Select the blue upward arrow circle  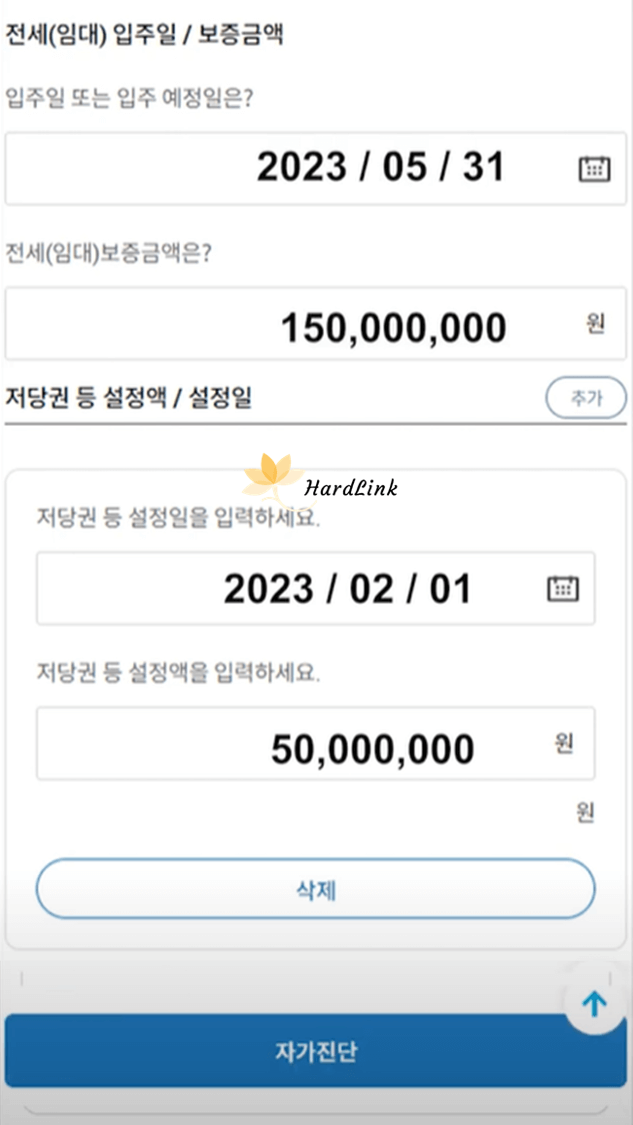tap(595, 1002)
